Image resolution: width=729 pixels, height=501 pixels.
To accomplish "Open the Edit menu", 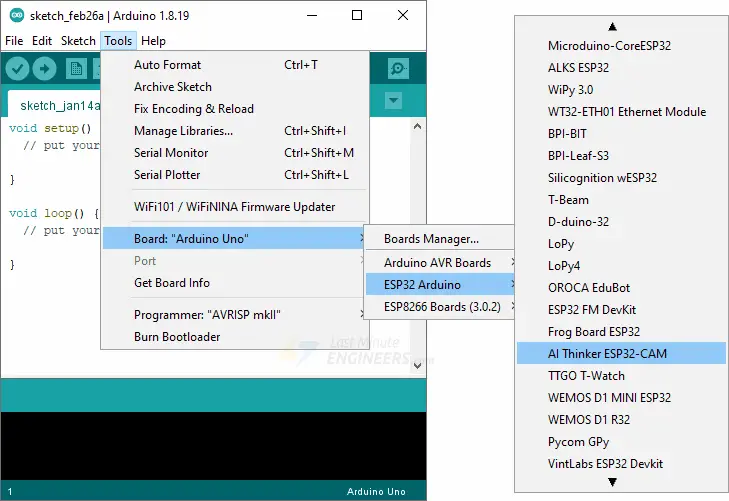I will click(x=42, y=41).
